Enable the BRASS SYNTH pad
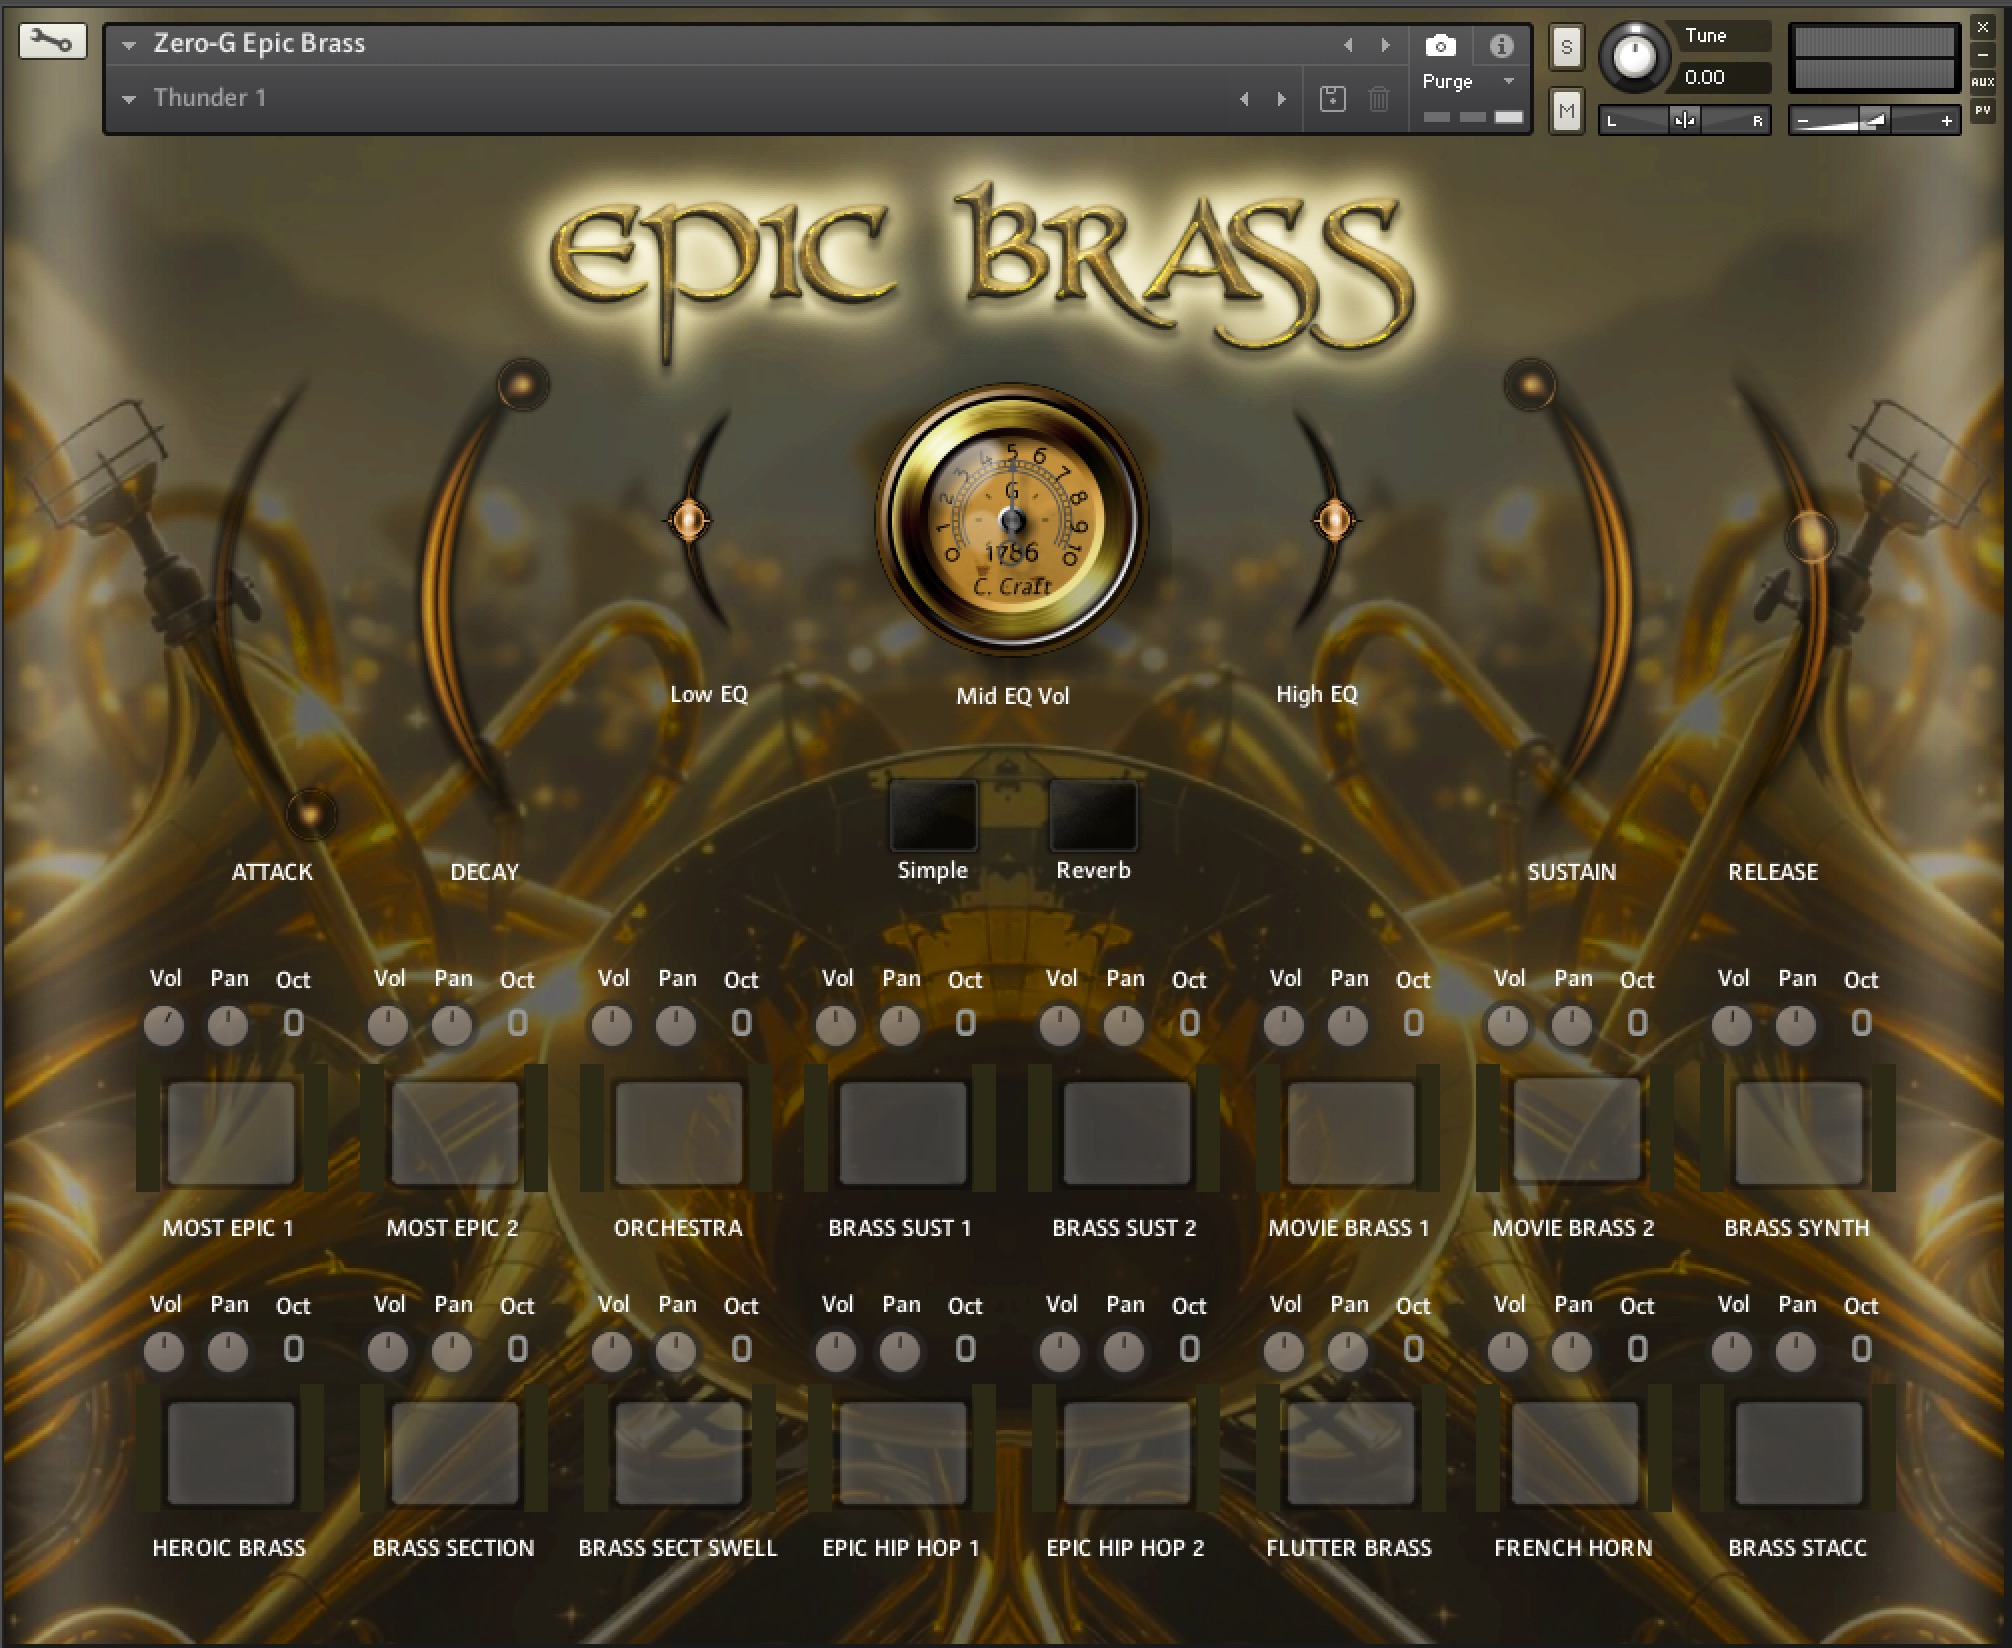The height and width of the screenshot is (1648, 2012). (1799, 1131)
